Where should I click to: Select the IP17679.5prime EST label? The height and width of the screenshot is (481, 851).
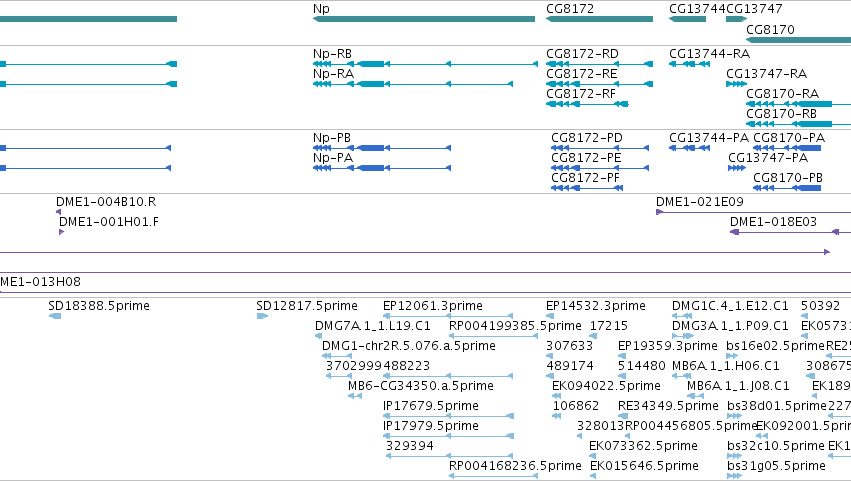pos(431,407)
